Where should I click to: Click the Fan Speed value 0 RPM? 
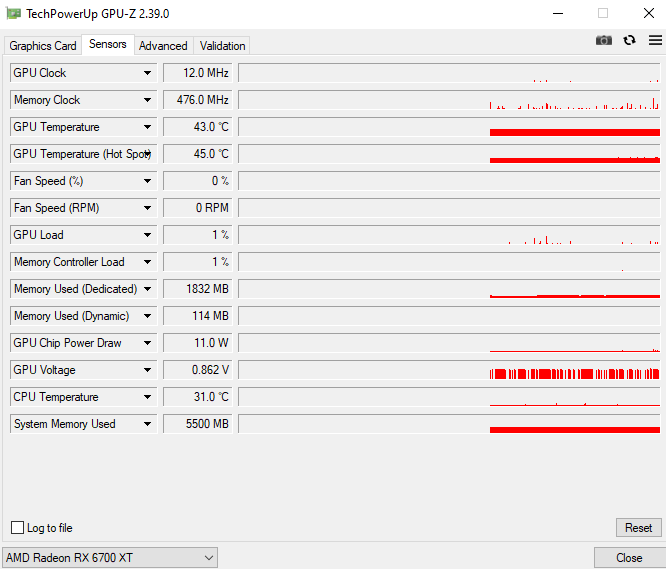[x=198, y=208]
